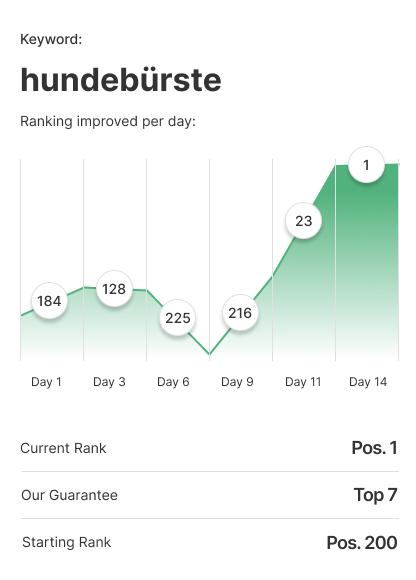The image size is (416, 580).
Task: Click the Day 3 axis label
Action: pyautogui.click(x=109, y=382)
